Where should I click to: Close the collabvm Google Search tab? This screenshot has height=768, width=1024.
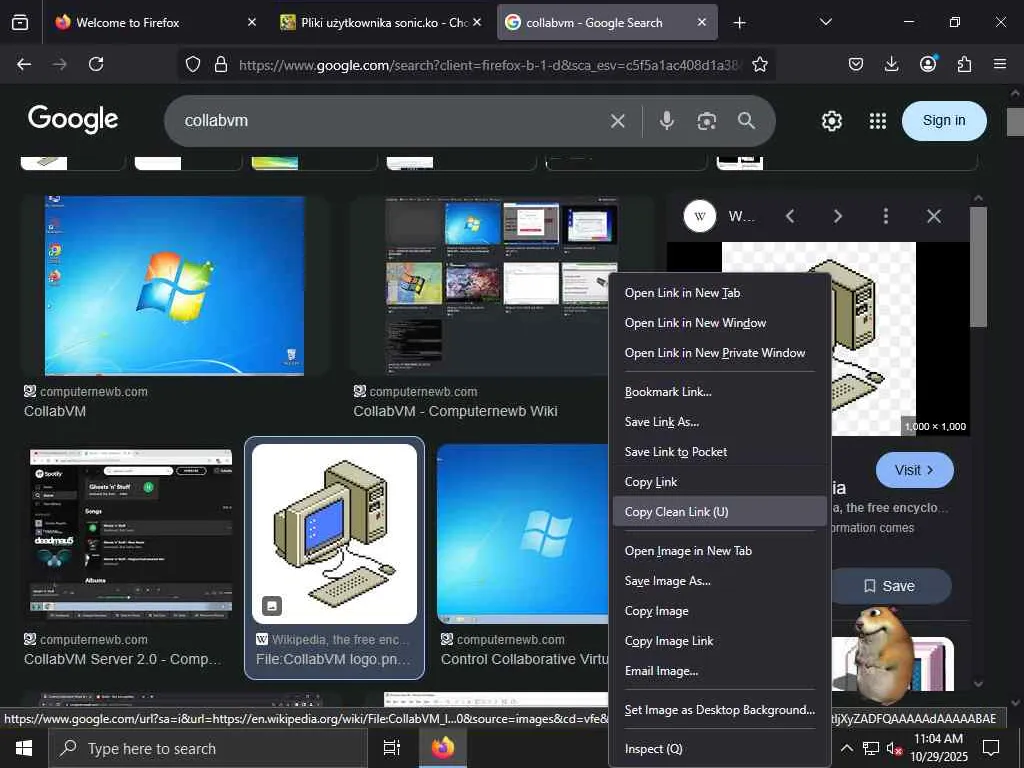[701, 22]
